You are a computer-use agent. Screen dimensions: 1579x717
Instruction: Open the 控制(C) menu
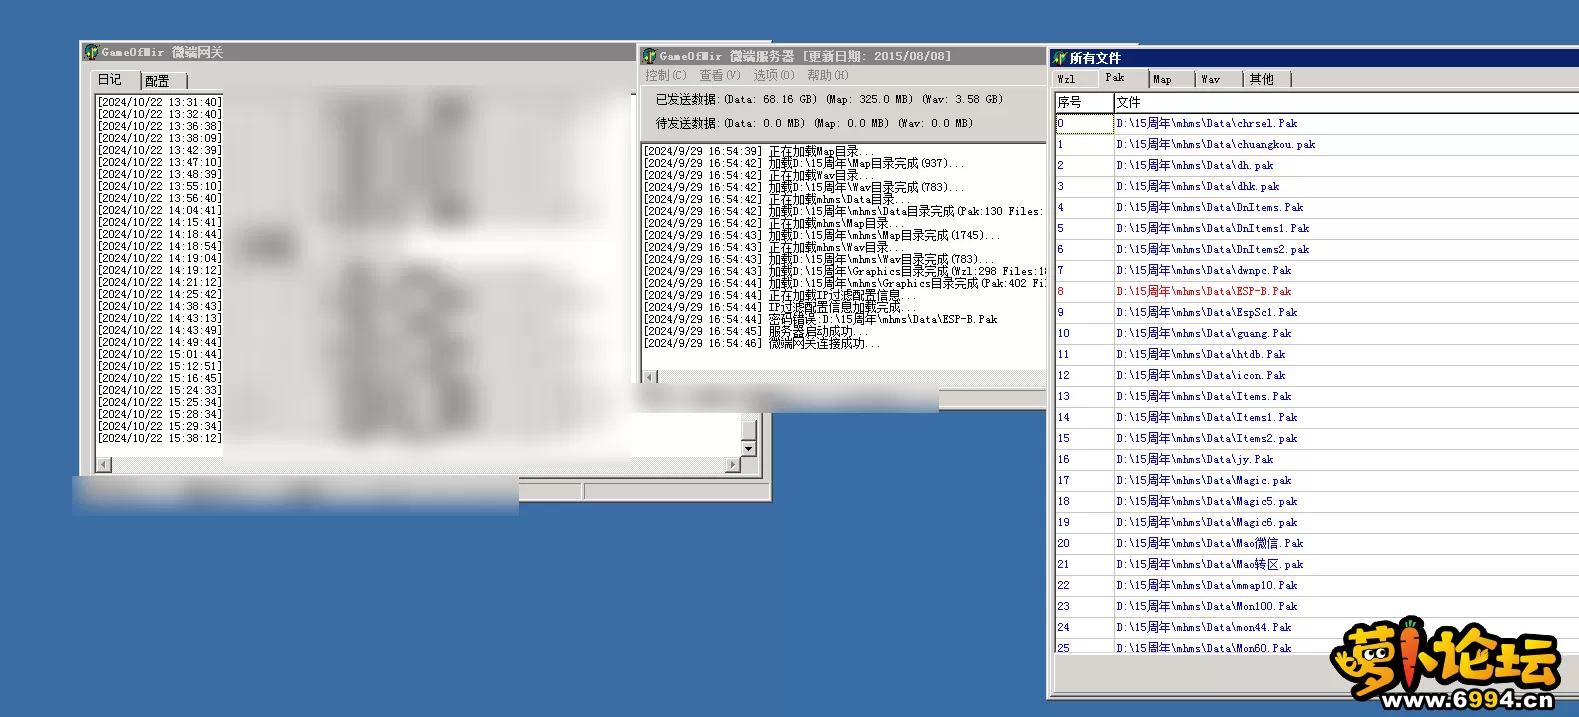(665, 76)
